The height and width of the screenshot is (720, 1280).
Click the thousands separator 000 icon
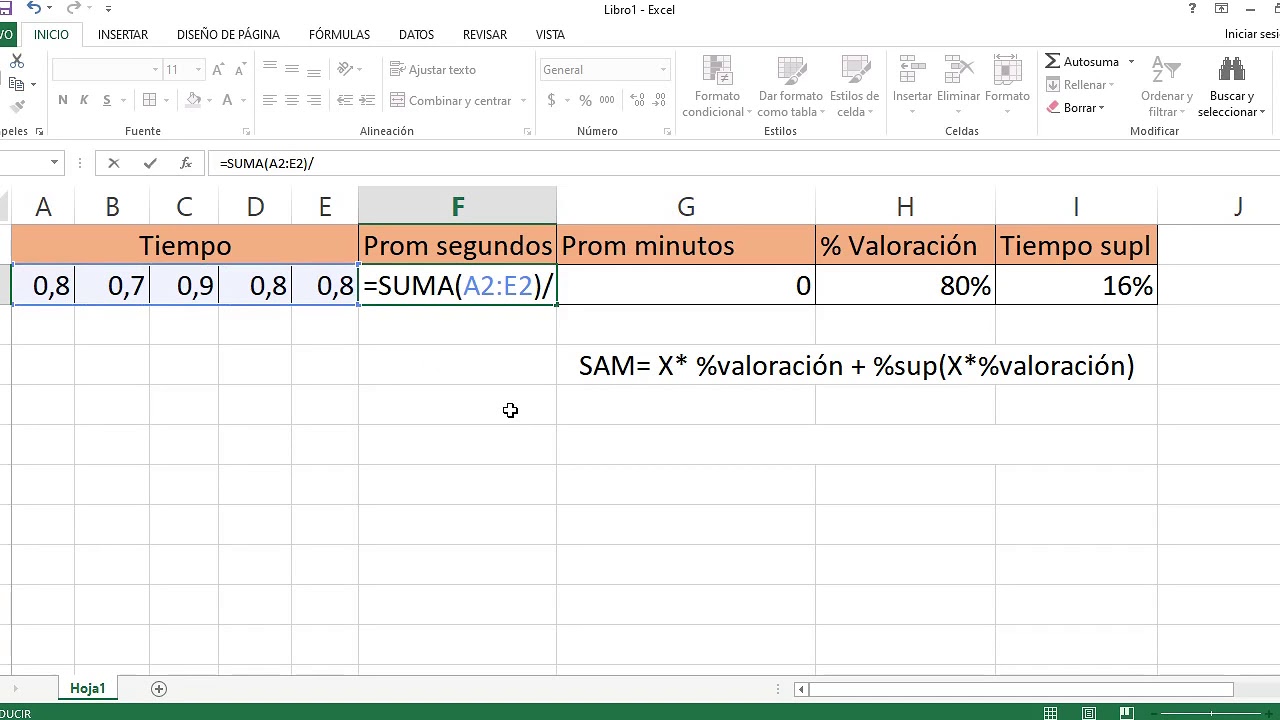[x=607, y=100]
